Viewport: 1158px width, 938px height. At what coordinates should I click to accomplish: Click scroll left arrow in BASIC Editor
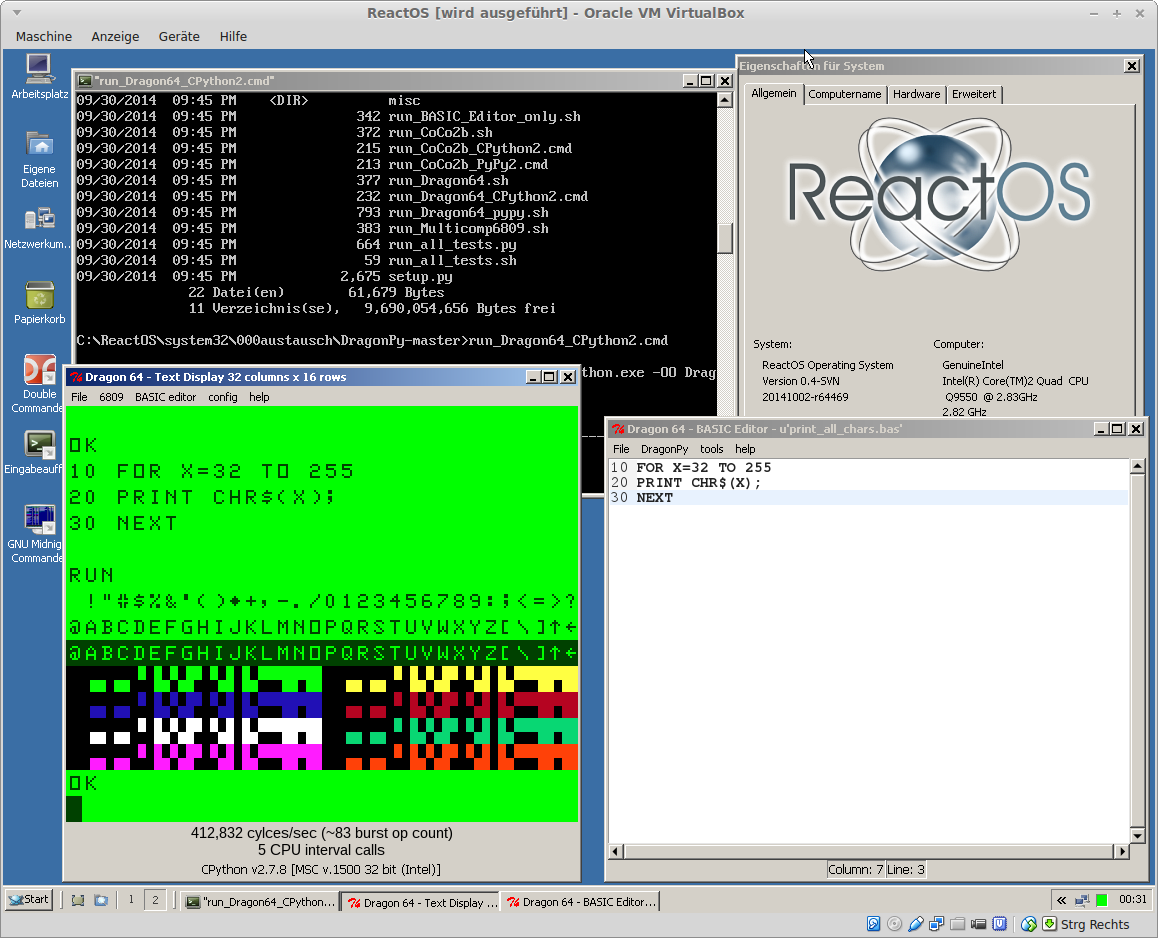pos(616,852)
